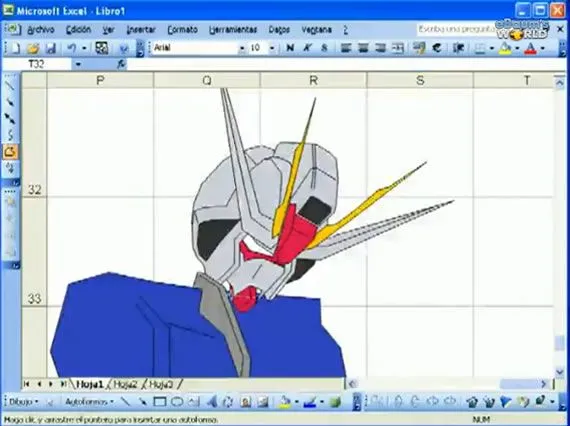Center the cell text
Viewport: 570px width, 426px height.
[x=363, y=48]
